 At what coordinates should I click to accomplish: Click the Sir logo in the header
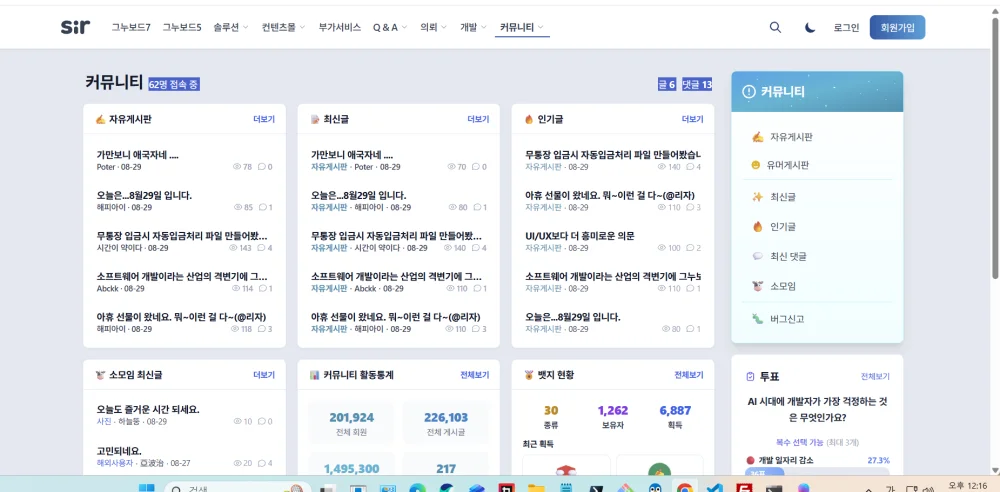[x=75, y=27]
